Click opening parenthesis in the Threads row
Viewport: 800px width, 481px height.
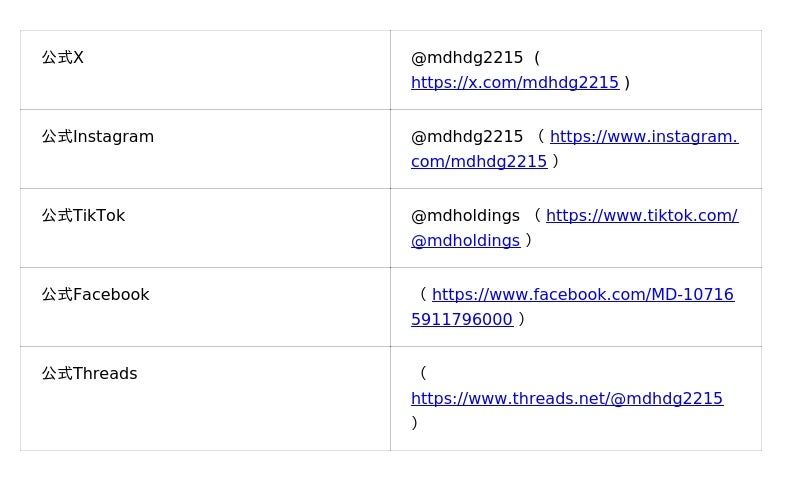(x=423, y=374)
